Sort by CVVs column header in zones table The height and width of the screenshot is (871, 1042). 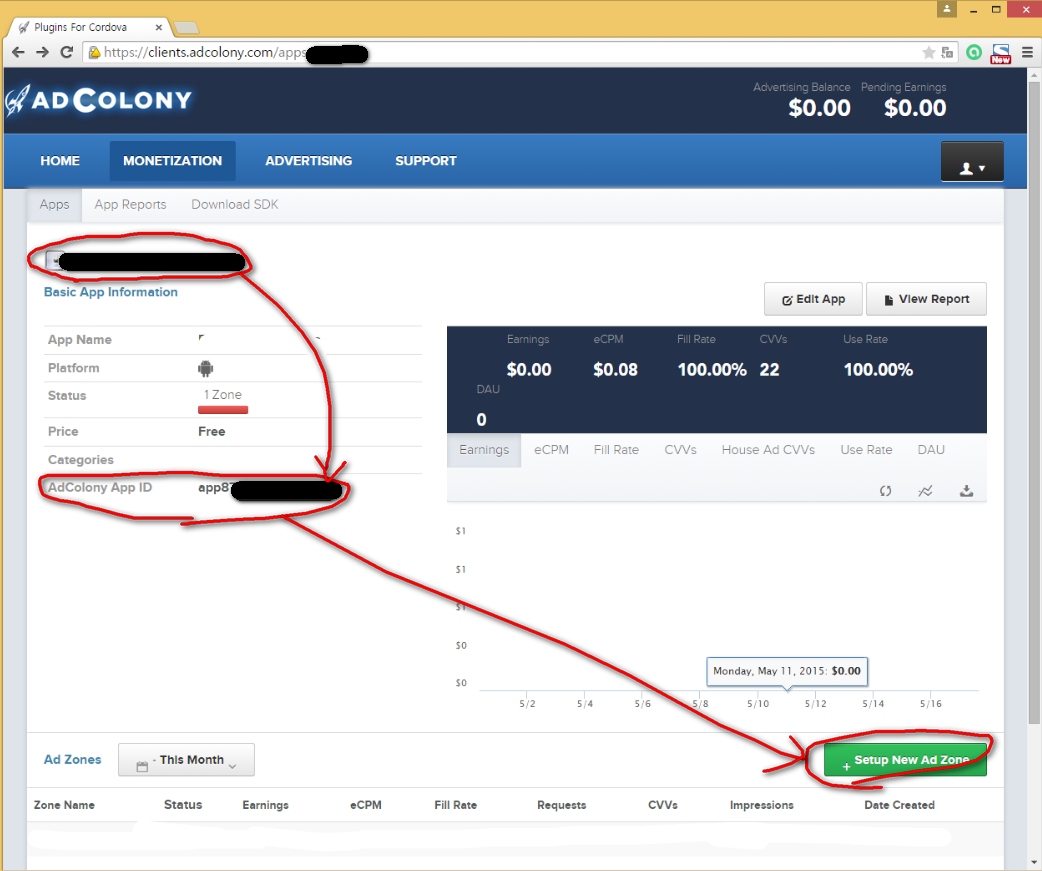(x=663, y=805)
